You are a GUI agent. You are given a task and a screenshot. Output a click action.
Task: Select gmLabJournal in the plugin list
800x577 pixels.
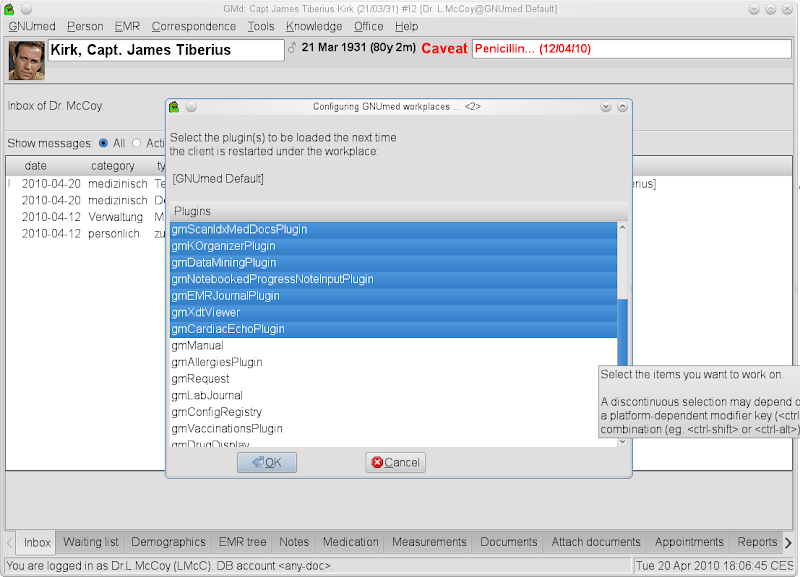393,395
